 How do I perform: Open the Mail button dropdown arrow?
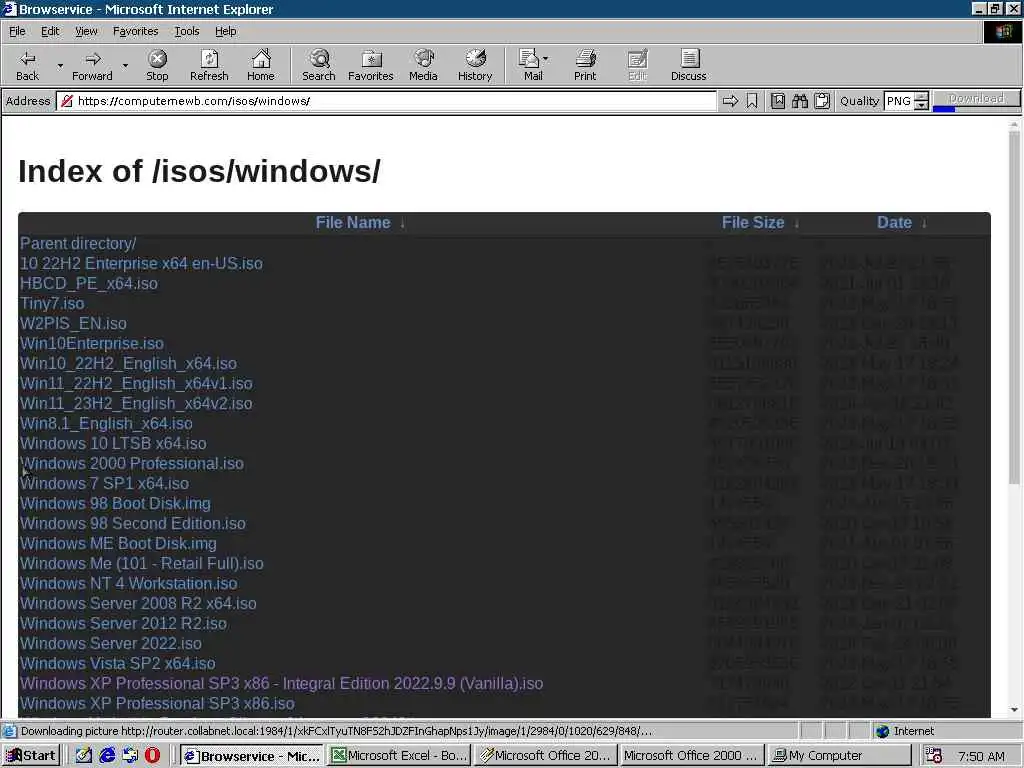coord(546,59)
